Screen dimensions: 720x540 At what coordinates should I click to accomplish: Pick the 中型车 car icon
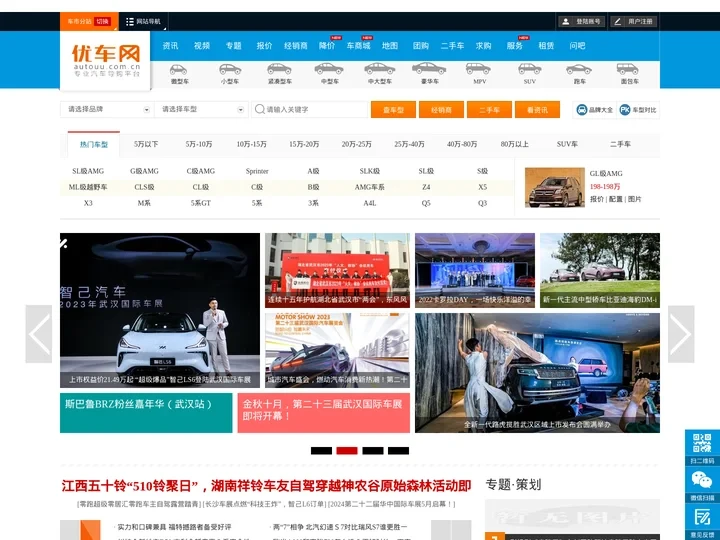[x=329, y=69]
